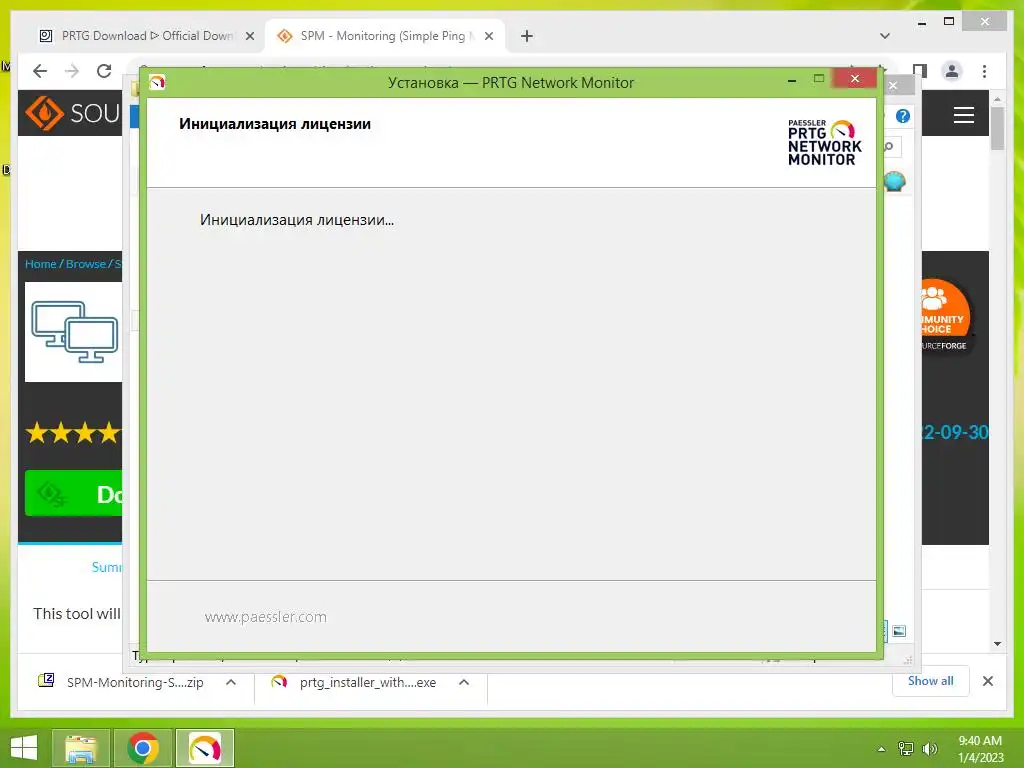
Task: Click the scrollbar up arrow
Action: tap(997, 99)
